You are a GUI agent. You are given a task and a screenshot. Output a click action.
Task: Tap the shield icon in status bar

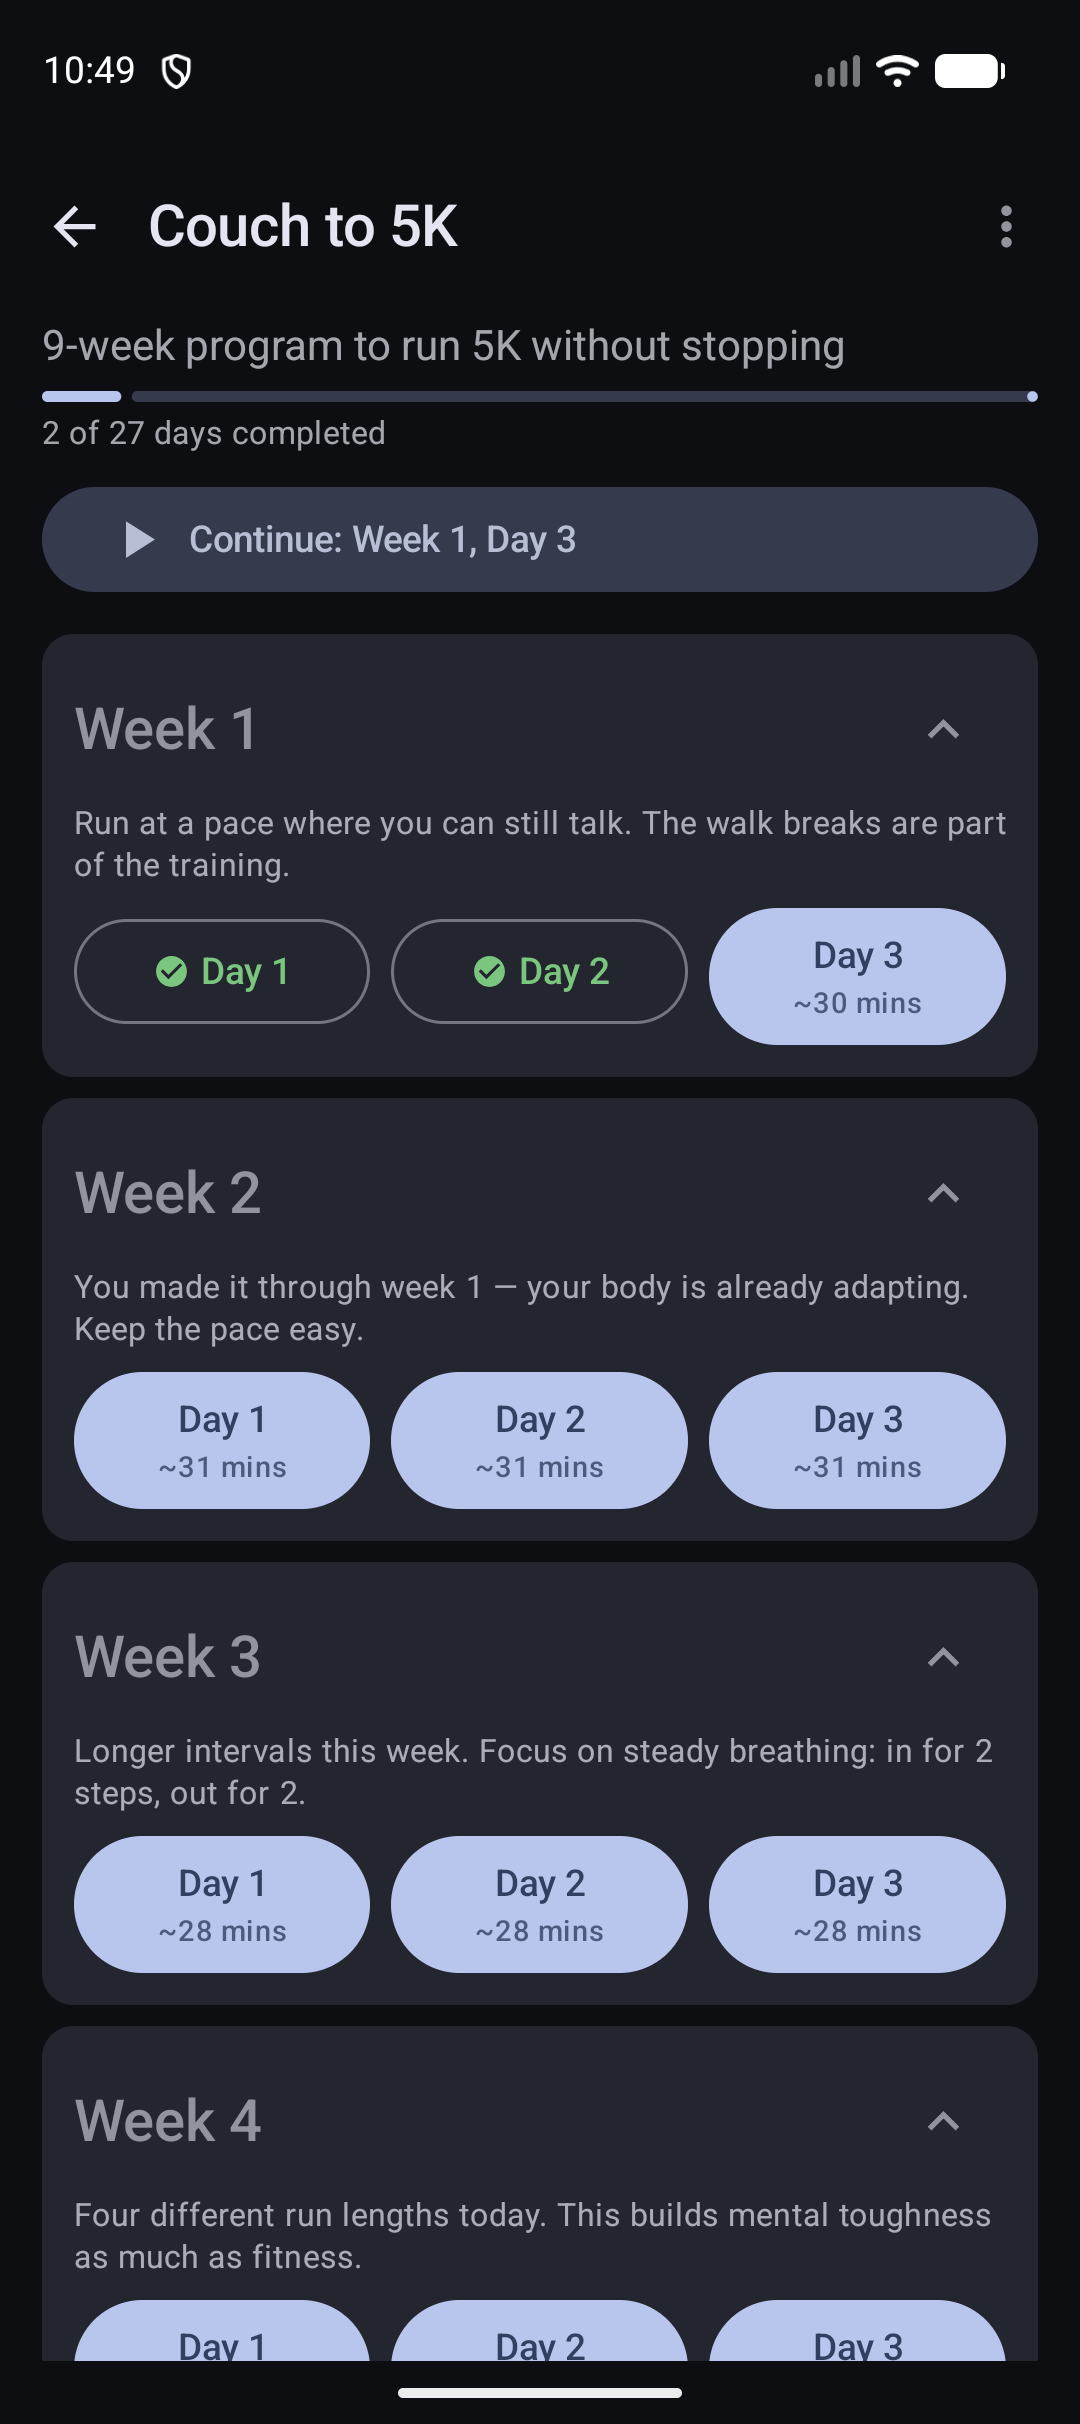[176, 71]
